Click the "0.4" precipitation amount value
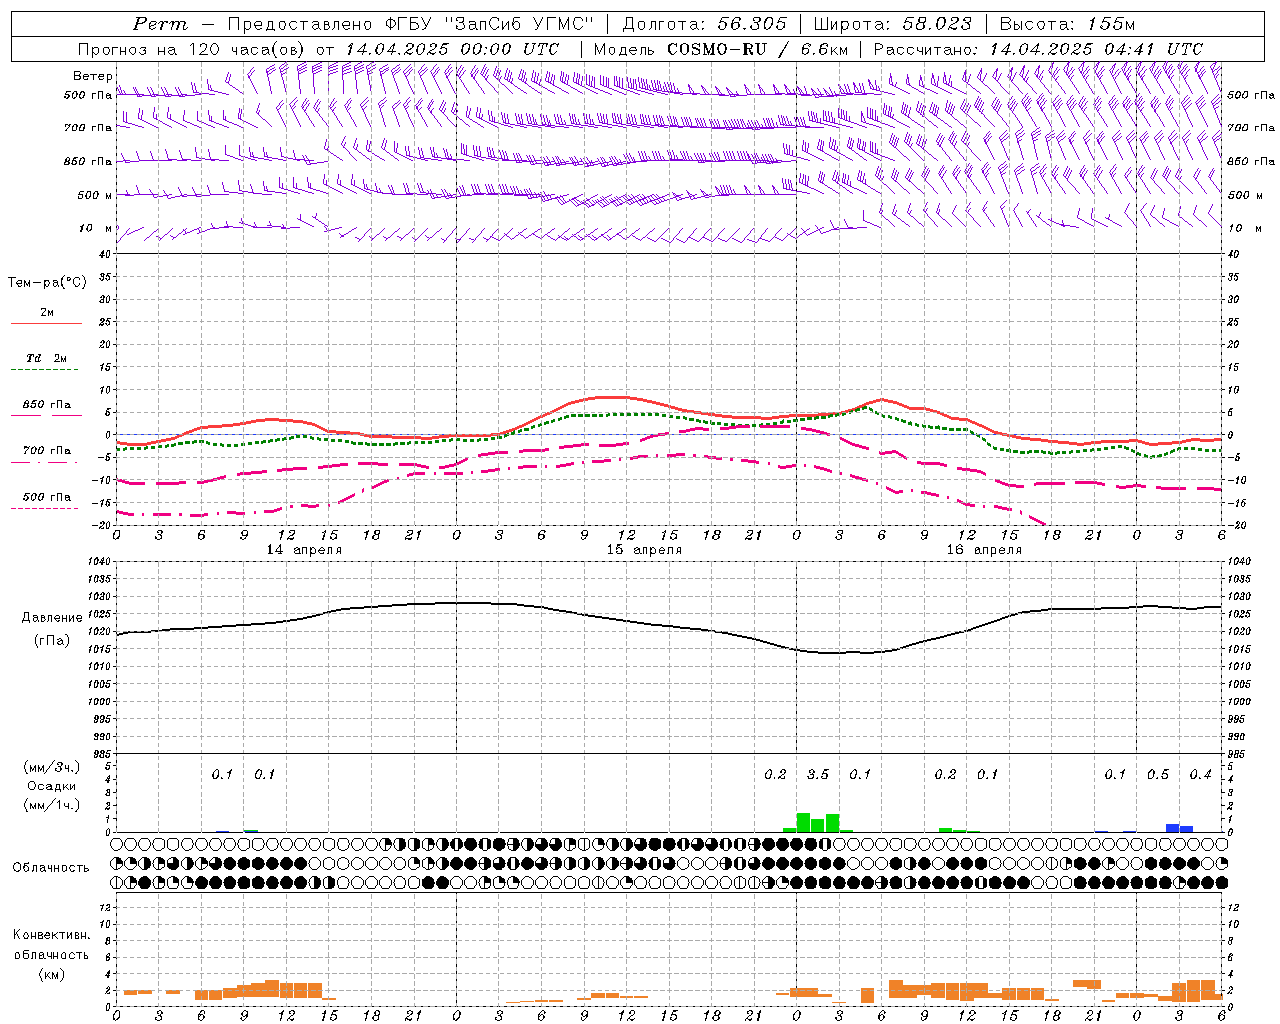 coord(1200,775)
